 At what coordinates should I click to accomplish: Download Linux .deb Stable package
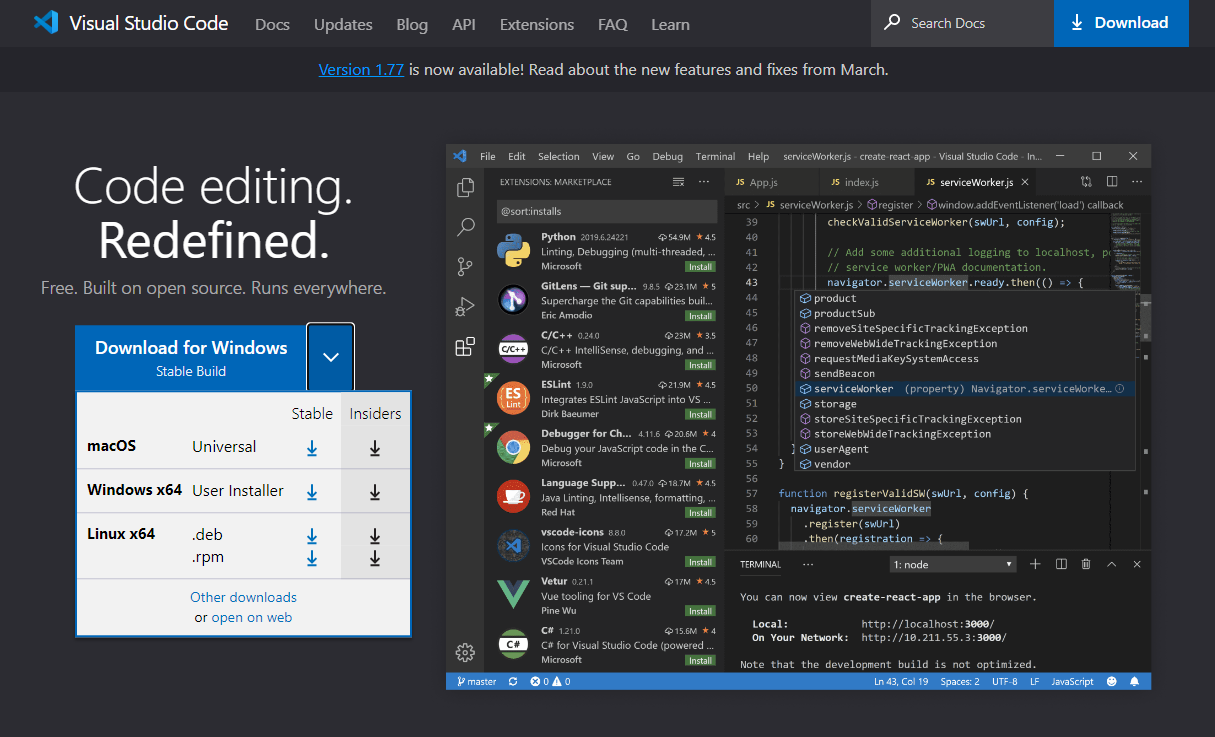312,536
